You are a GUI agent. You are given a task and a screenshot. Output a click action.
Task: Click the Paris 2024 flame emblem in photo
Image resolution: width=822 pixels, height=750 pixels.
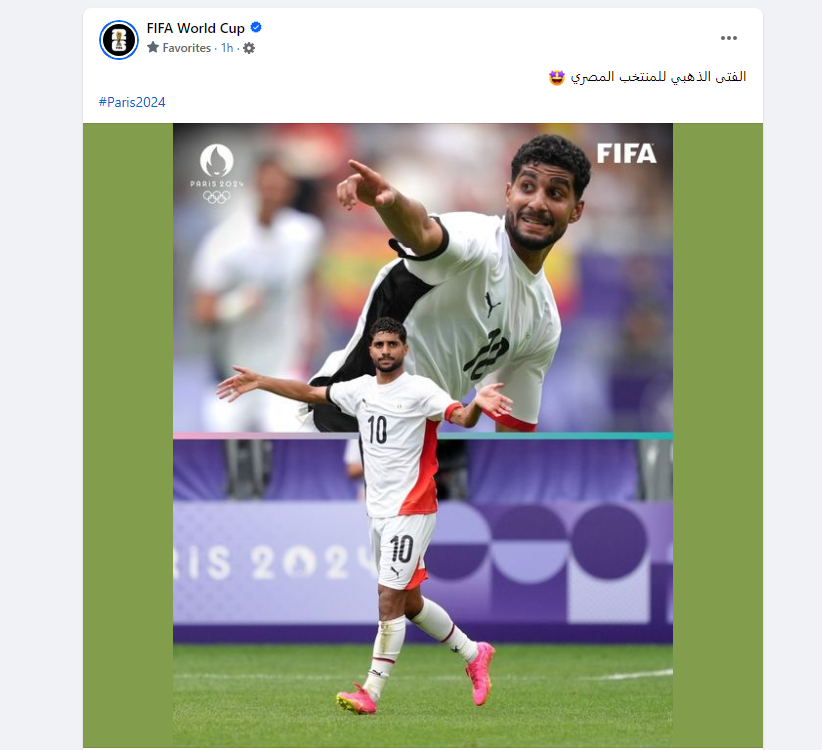217,160
